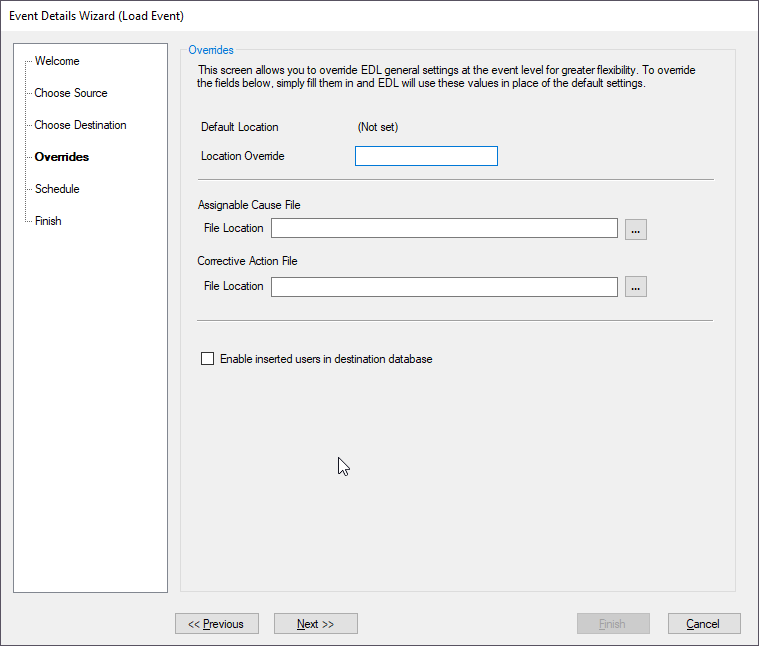Image resolution: width=759 pixels, height=646 pixels.
Task: Browse for Corrective Action file location
Action: click(636, 286)
